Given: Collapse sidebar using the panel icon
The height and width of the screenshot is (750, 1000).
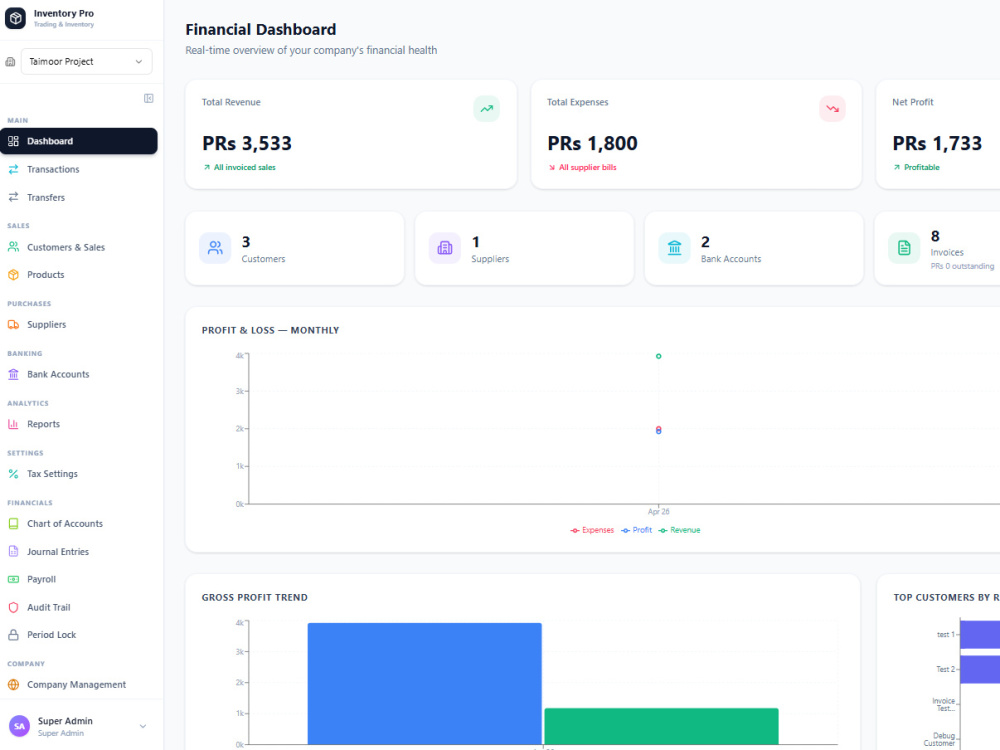Looking at the screenshot, I should tap(149, 98).
